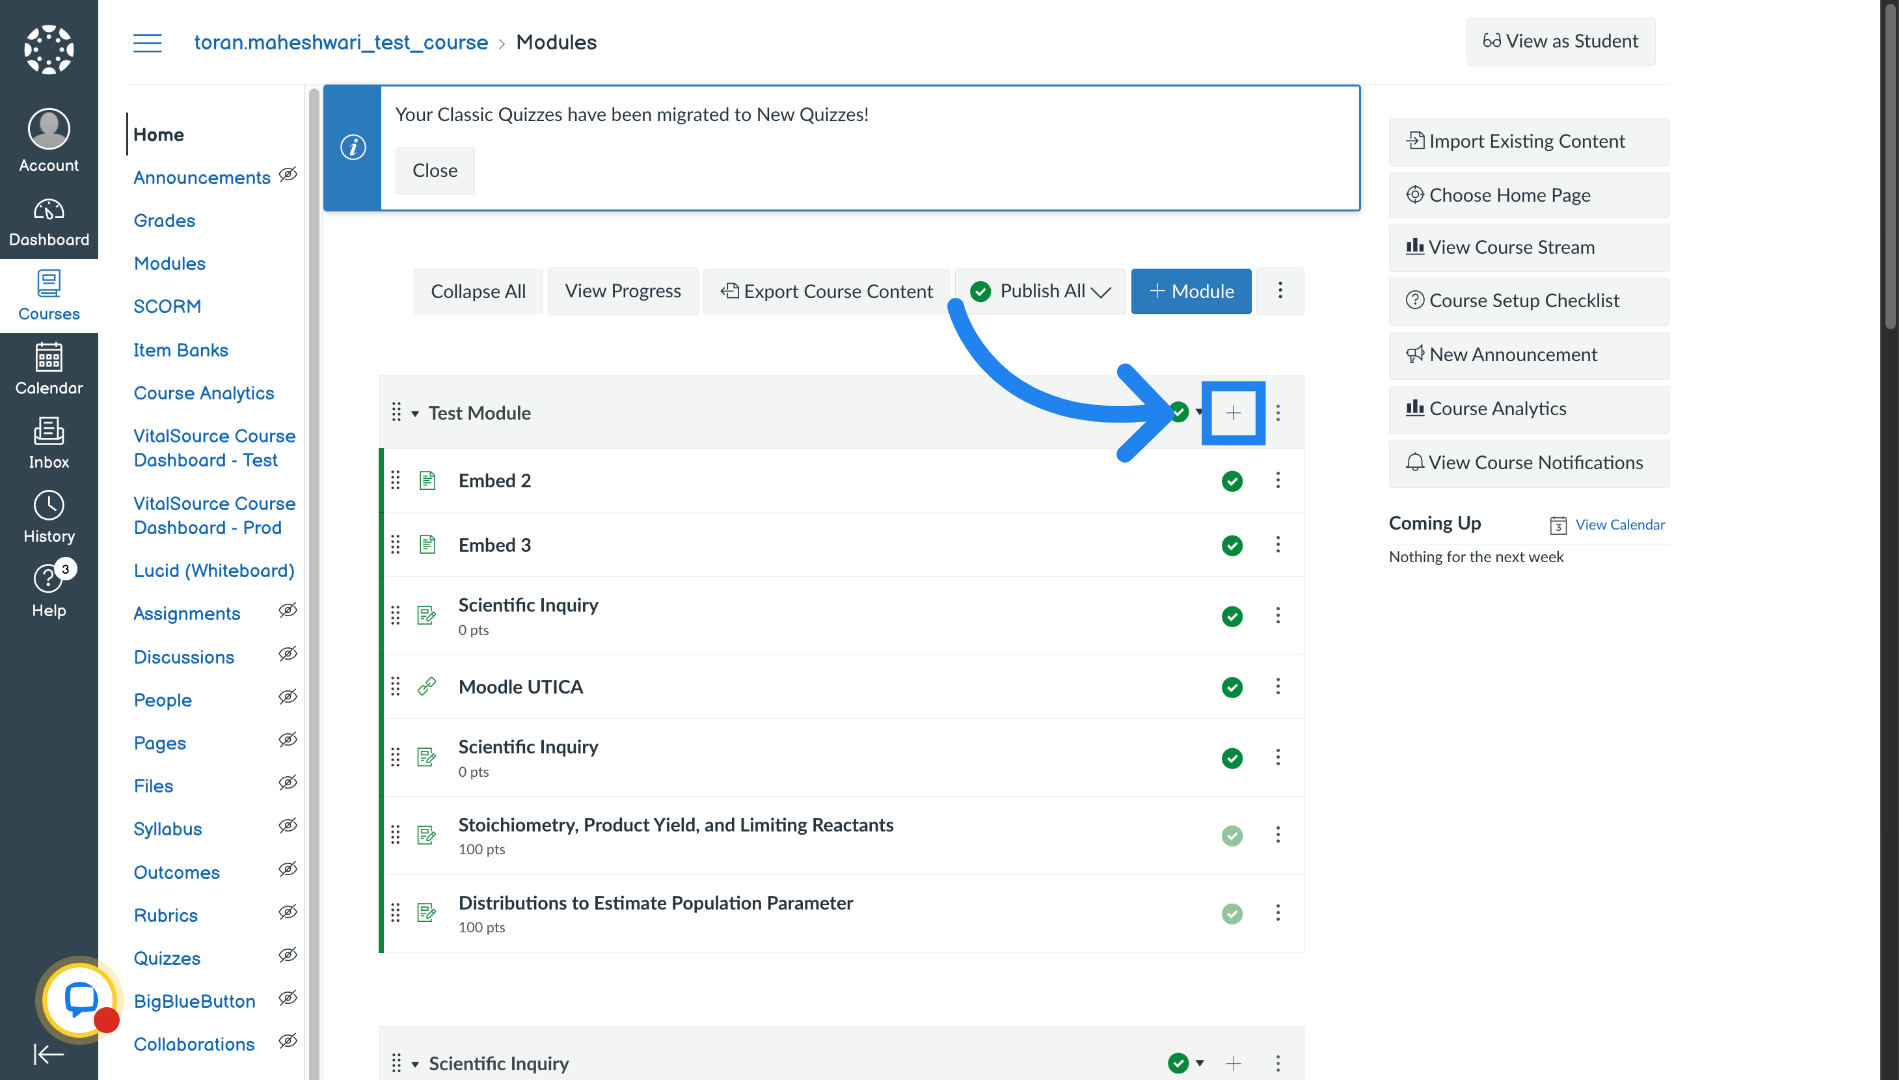Click the info icon in migration notice

tap(353, 147)
